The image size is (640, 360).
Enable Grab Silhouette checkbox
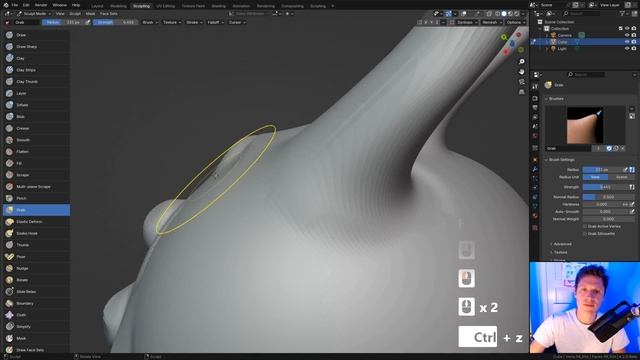[x=585, y=234]
